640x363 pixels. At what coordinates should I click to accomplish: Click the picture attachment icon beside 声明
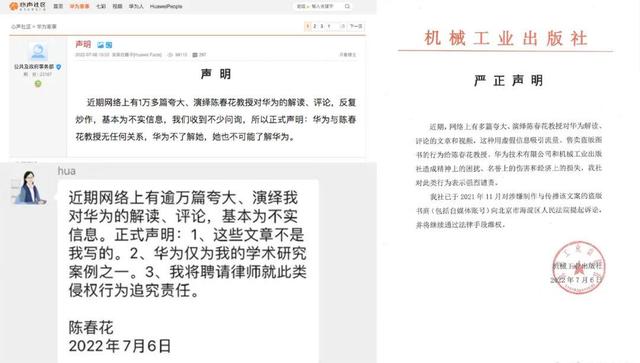coord(100,45)
